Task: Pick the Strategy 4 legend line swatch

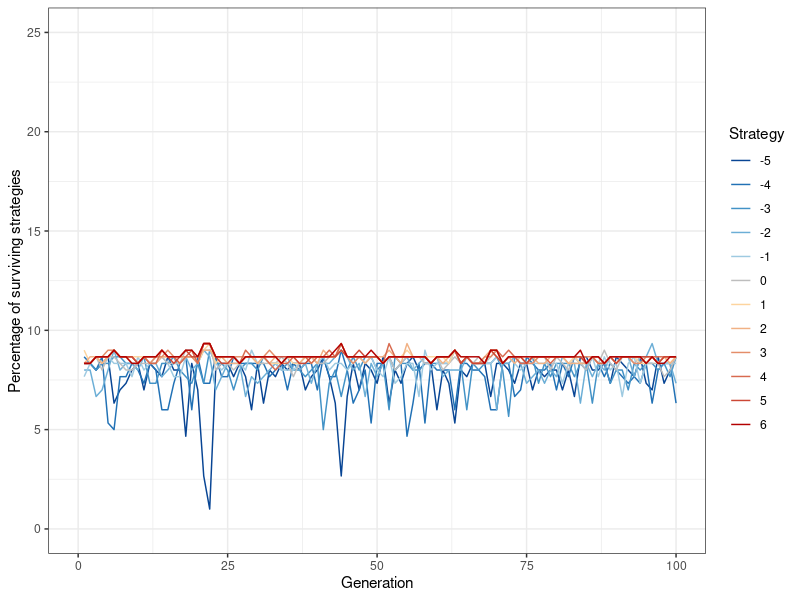Action: click(741, 377)
